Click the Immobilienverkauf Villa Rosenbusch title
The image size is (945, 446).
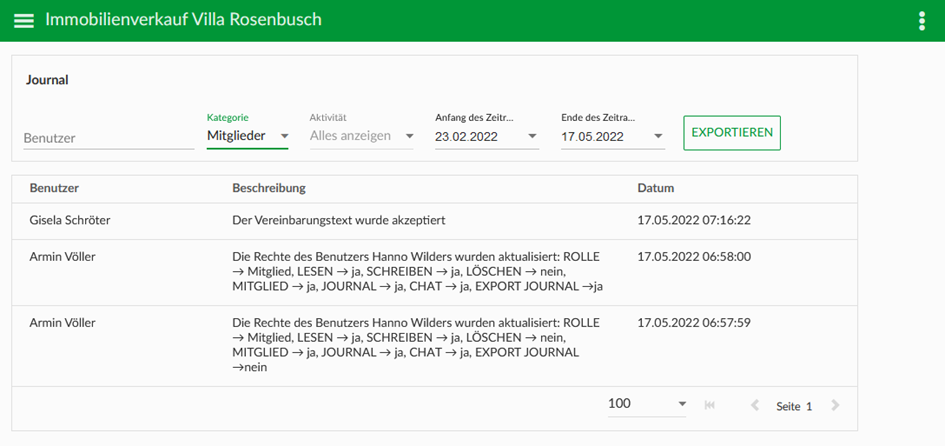click(x=184, y=20)
